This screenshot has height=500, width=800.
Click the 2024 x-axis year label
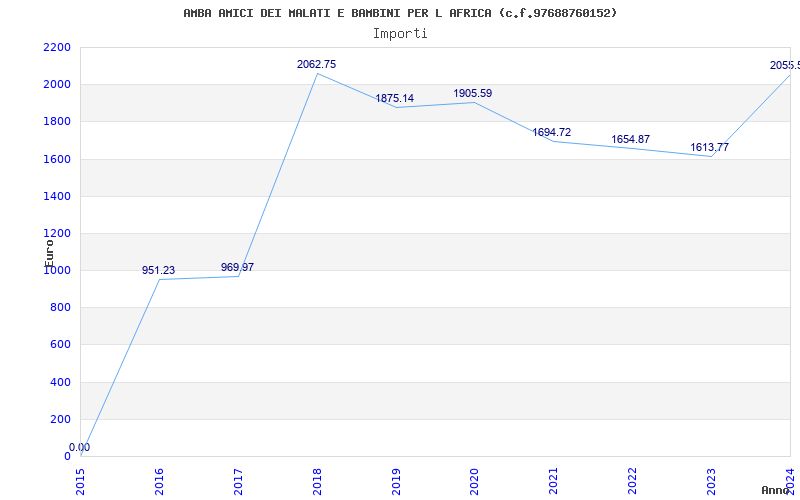tap(790, 481)
